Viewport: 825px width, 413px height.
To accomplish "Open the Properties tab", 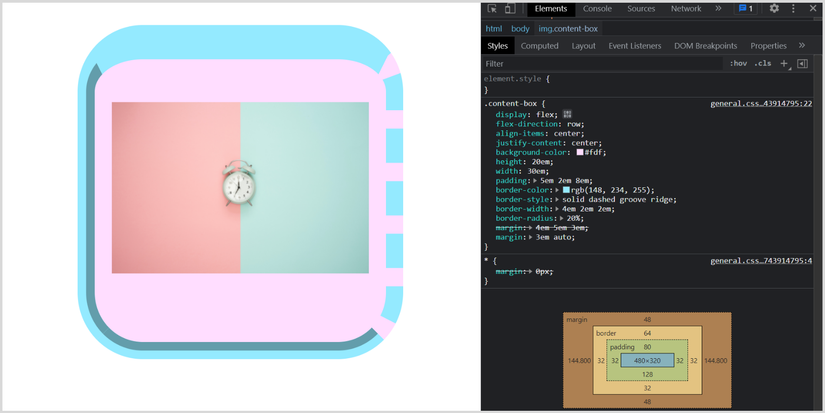I will [x=768, y=46].
